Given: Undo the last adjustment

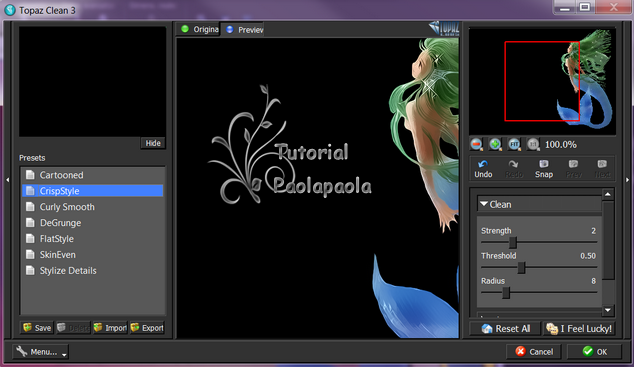Looking at the screenshot, I should pyautogui.click(x=483, y=169).
